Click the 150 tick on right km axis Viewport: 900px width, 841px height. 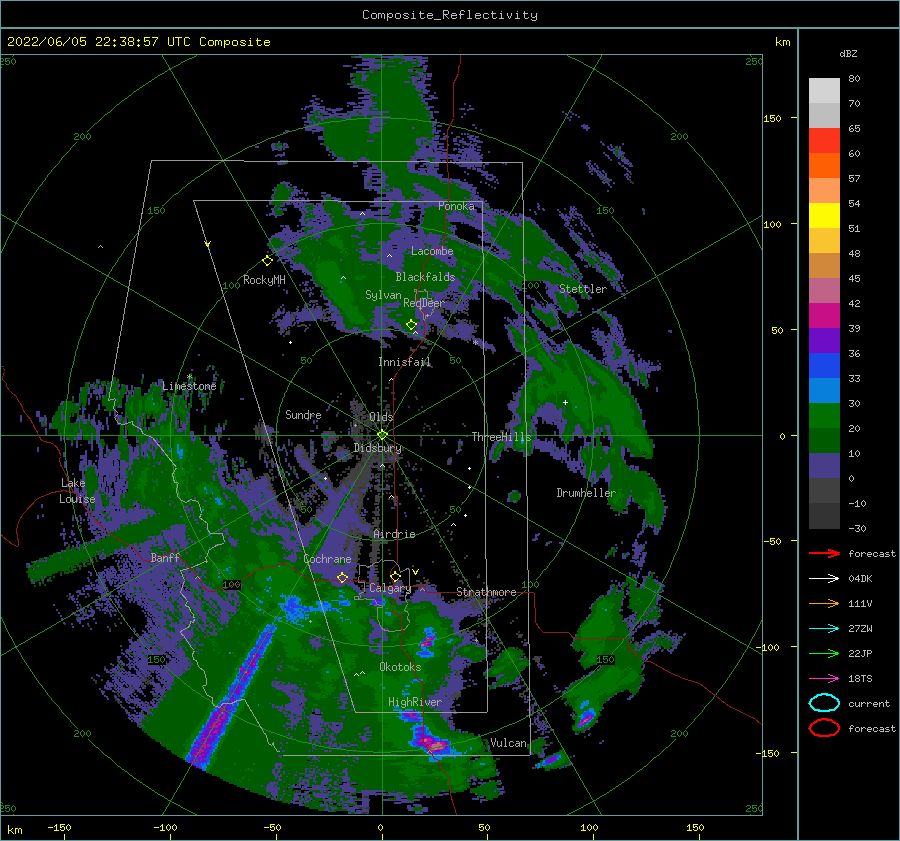click(x=772, y=118)
